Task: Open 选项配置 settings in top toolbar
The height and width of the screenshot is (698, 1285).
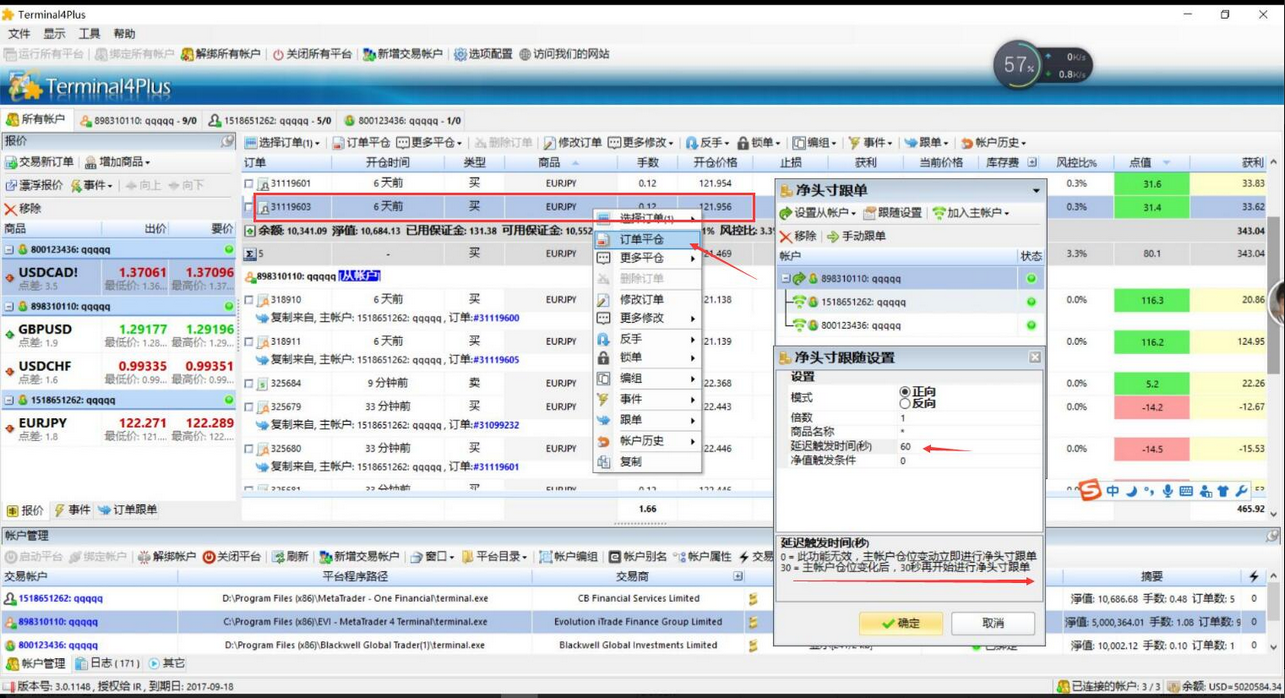Action: [x=483, y=54]
